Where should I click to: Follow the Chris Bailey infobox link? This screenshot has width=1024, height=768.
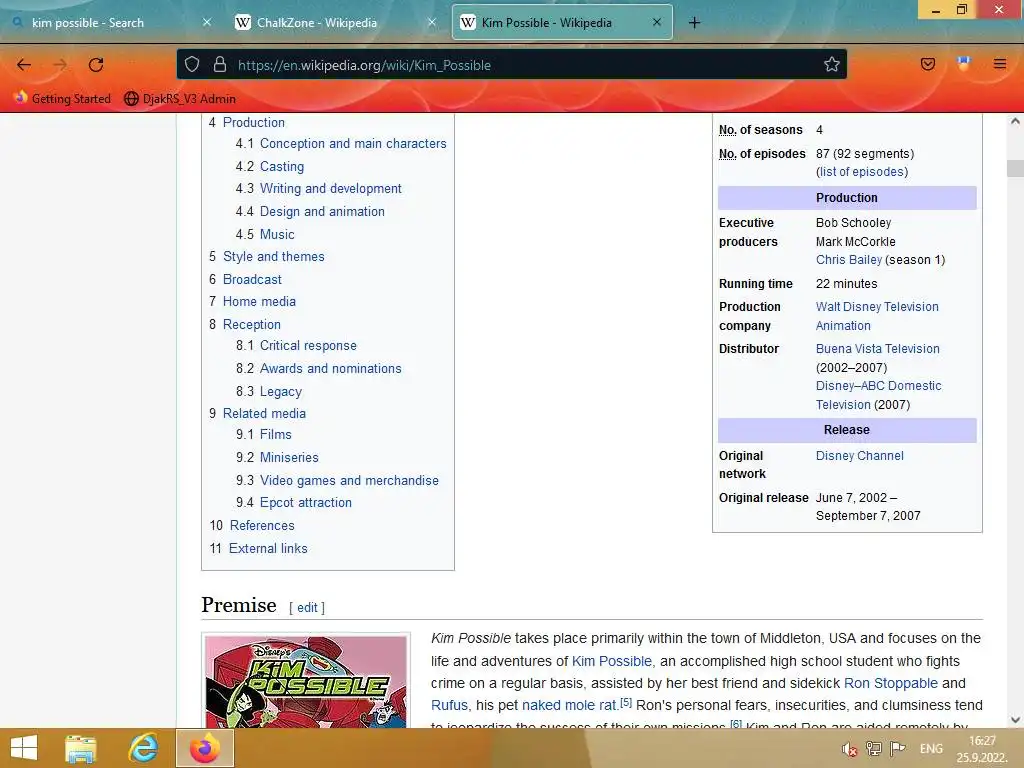click(848, 260)
